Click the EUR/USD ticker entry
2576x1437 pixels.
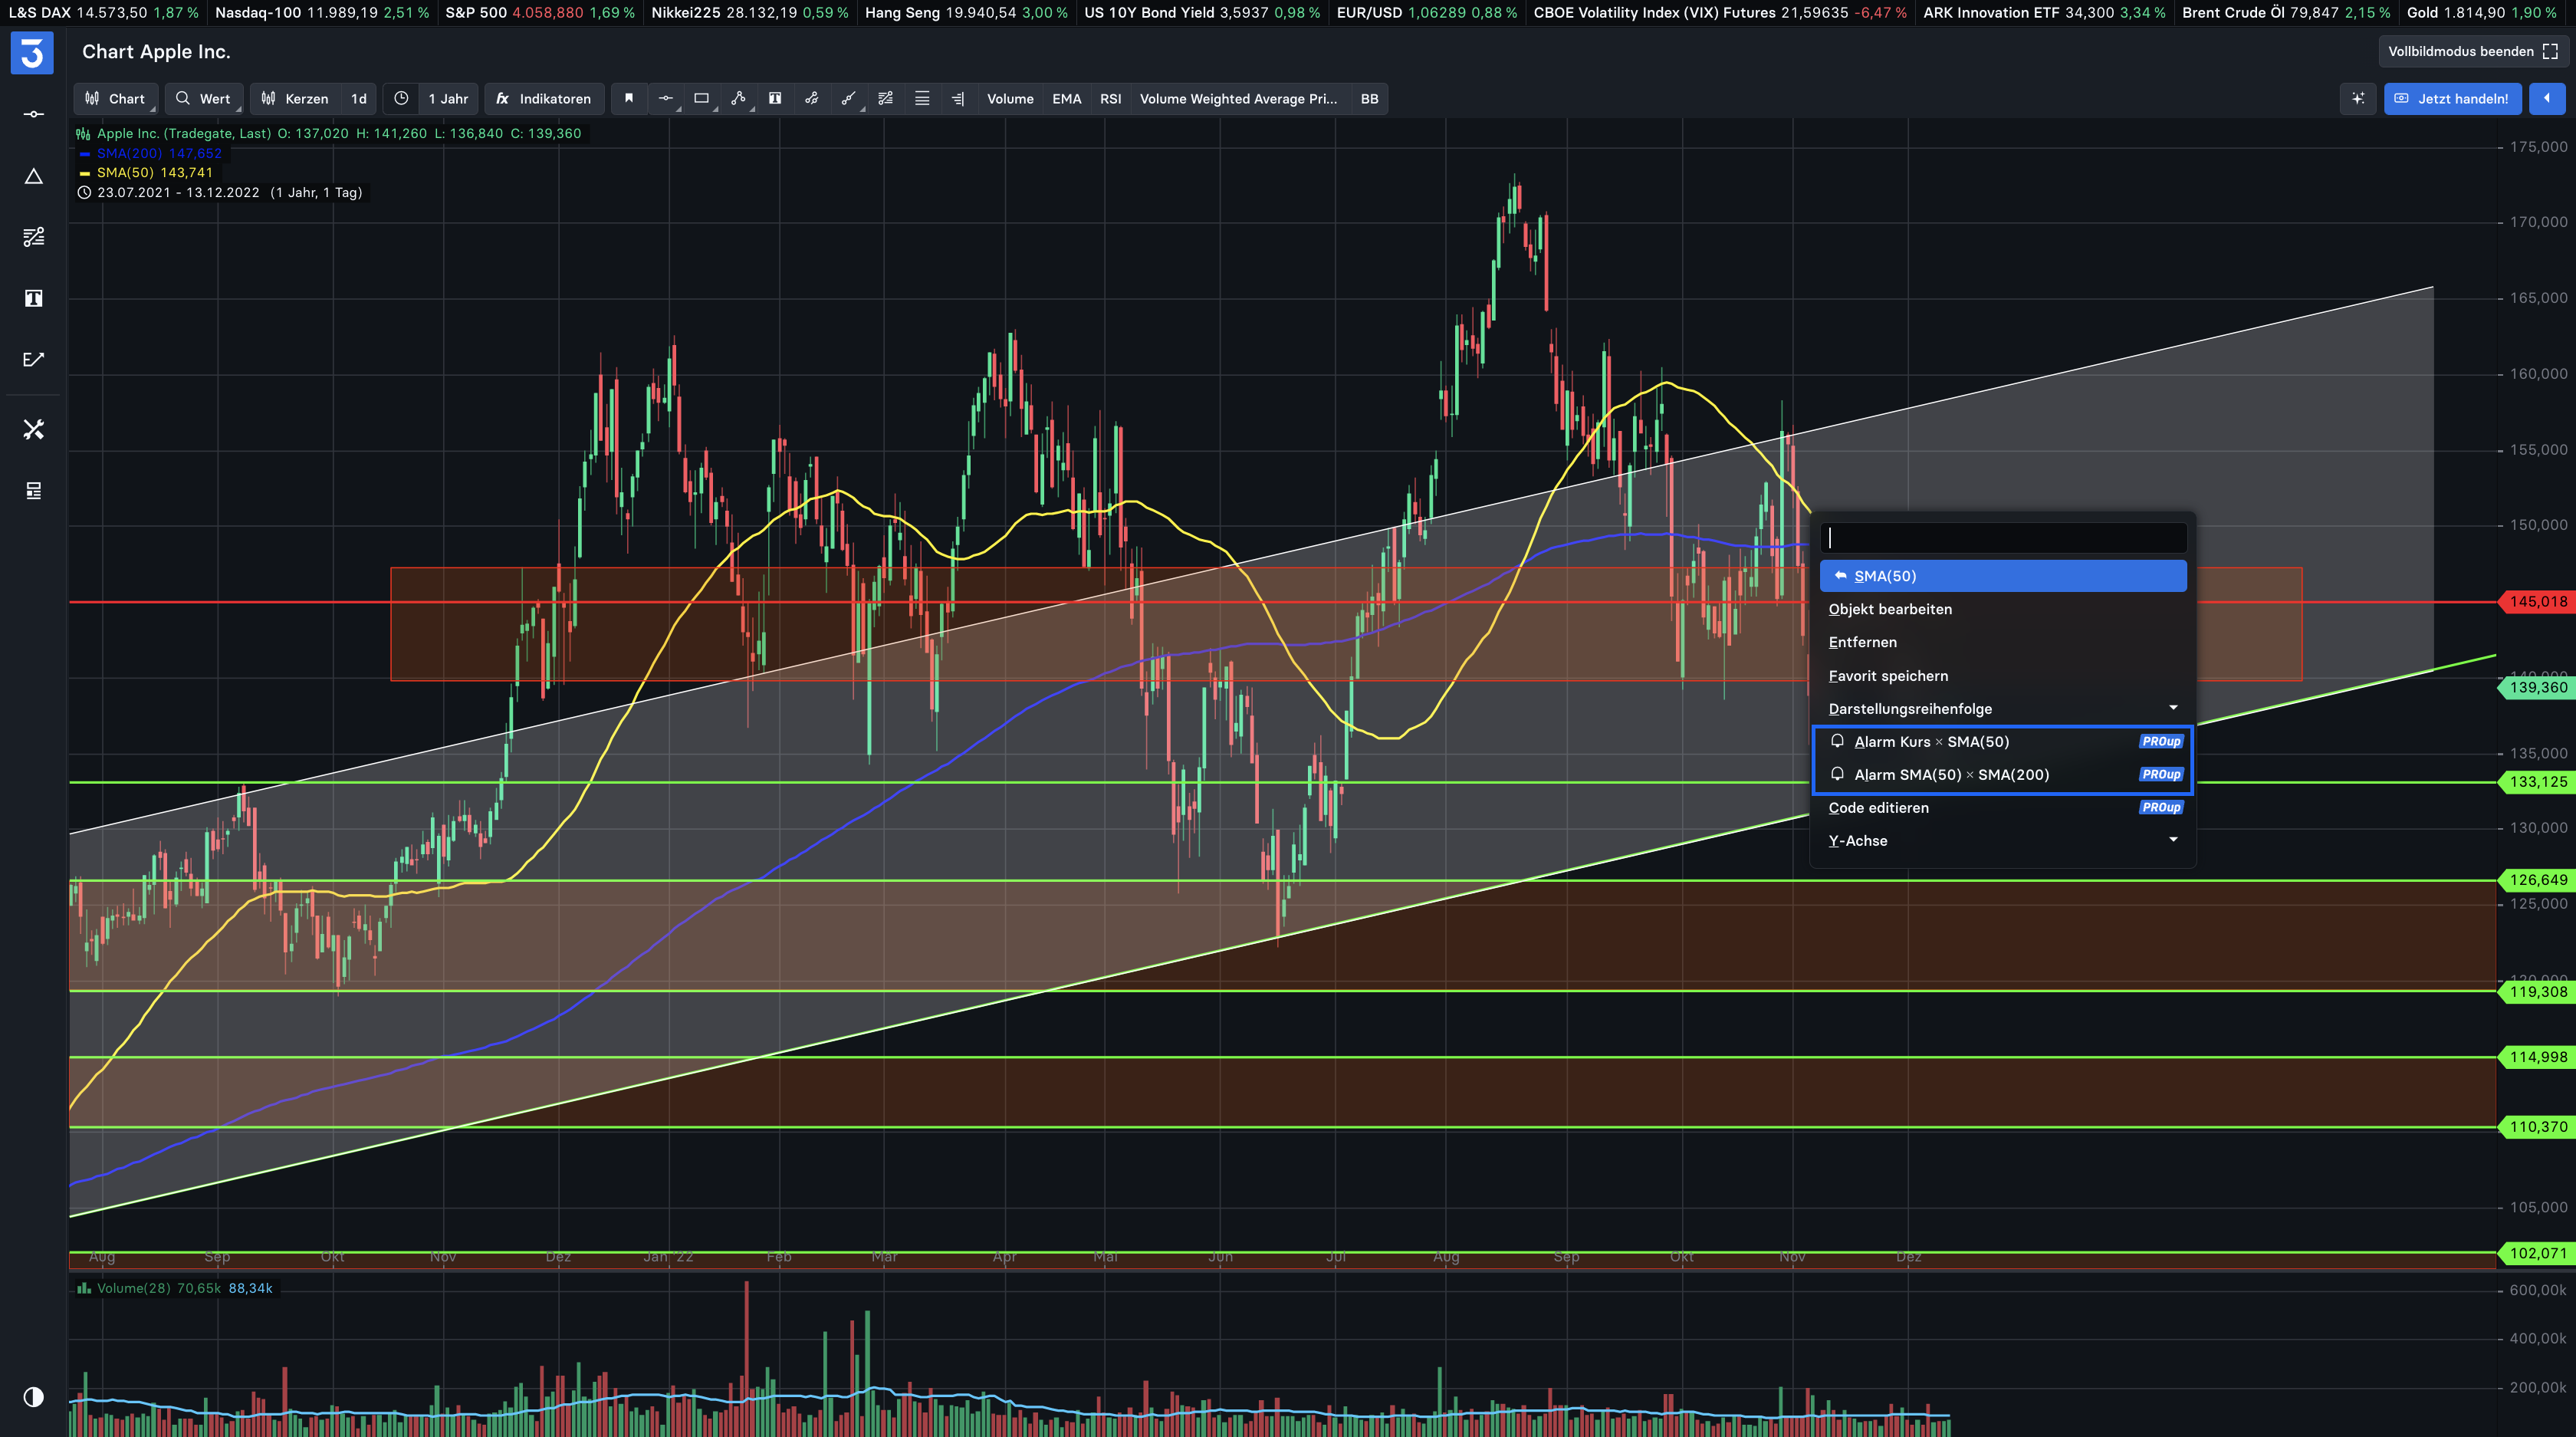pyautogui.click(x=1427, y=12)
